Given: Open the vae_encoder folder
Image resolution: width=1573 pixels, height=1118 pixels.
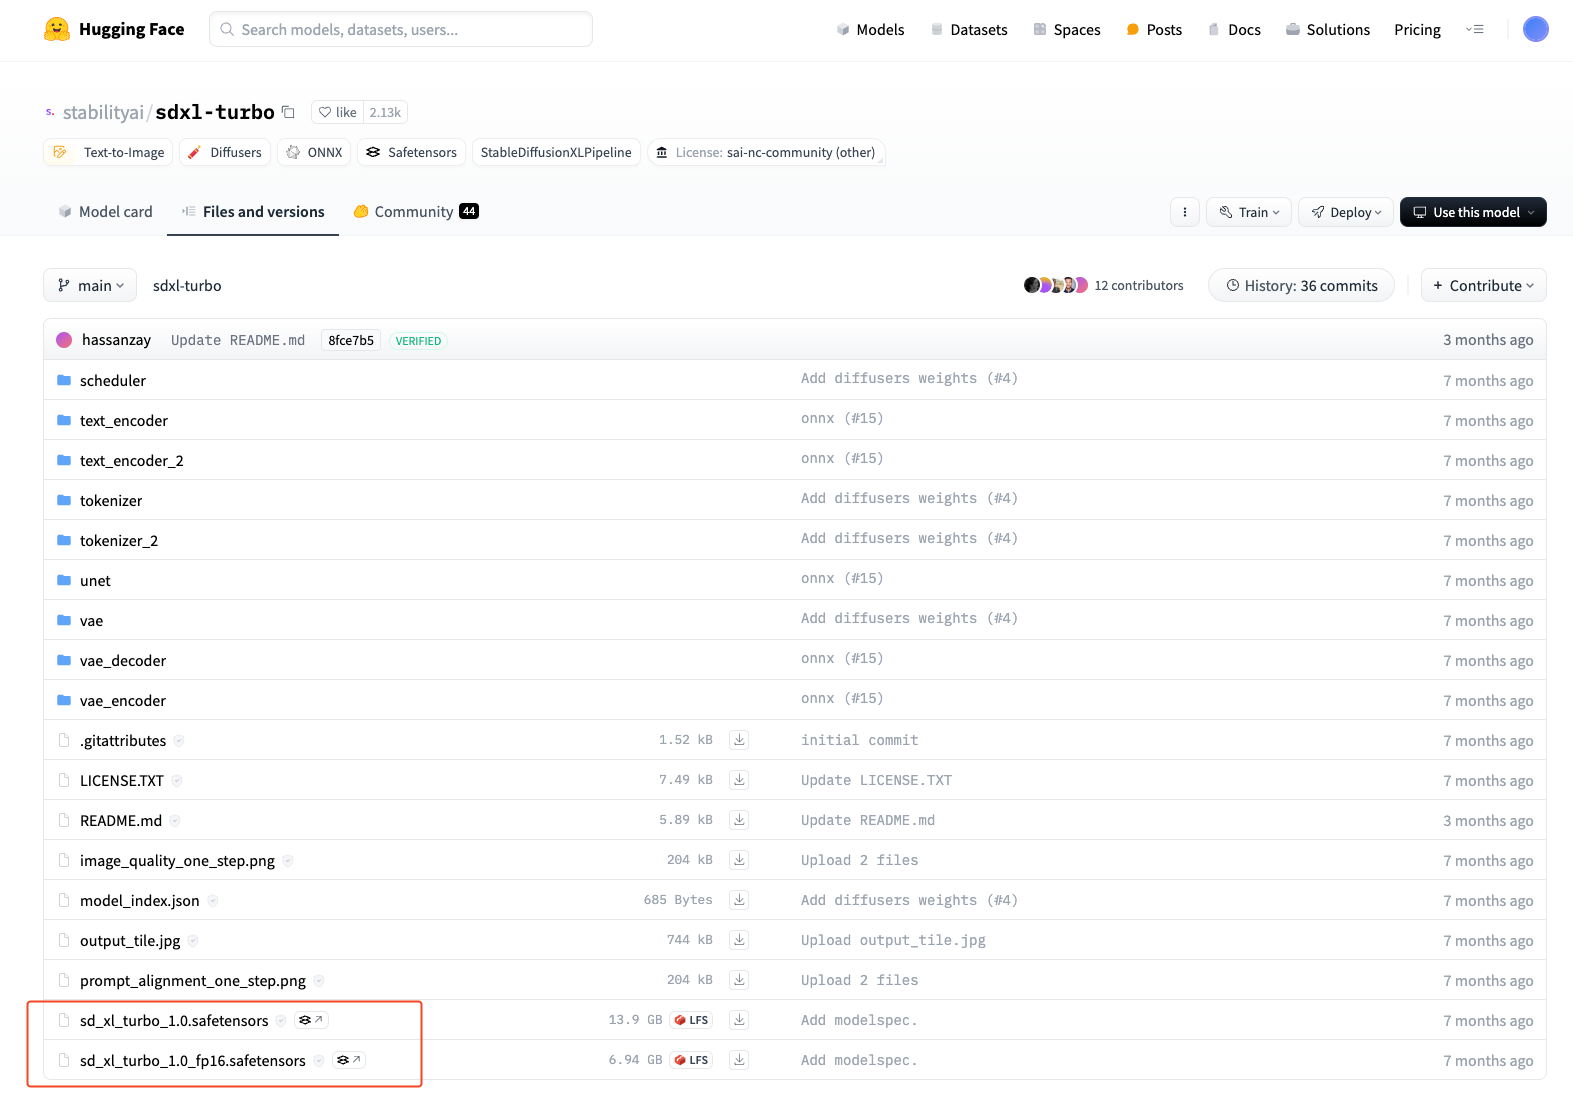Looking at the screenshot, I should [x=123, y=700].
